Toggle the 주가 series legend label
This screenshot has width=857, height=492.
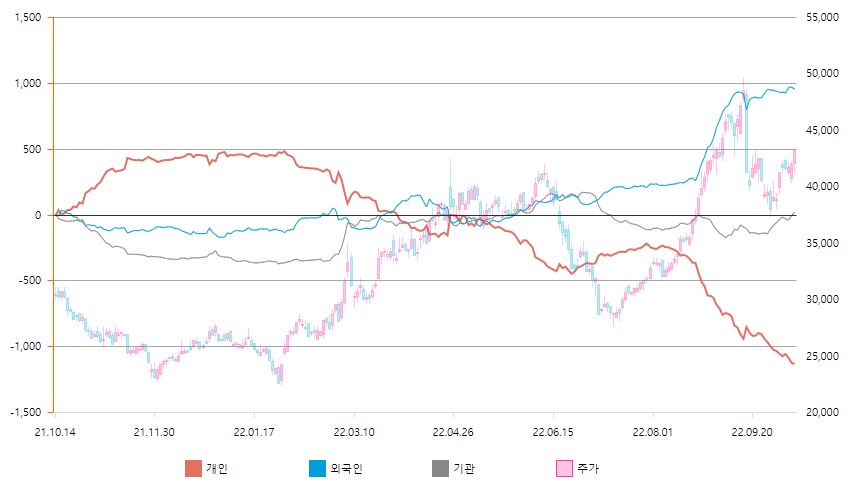(x=588, y=468)
